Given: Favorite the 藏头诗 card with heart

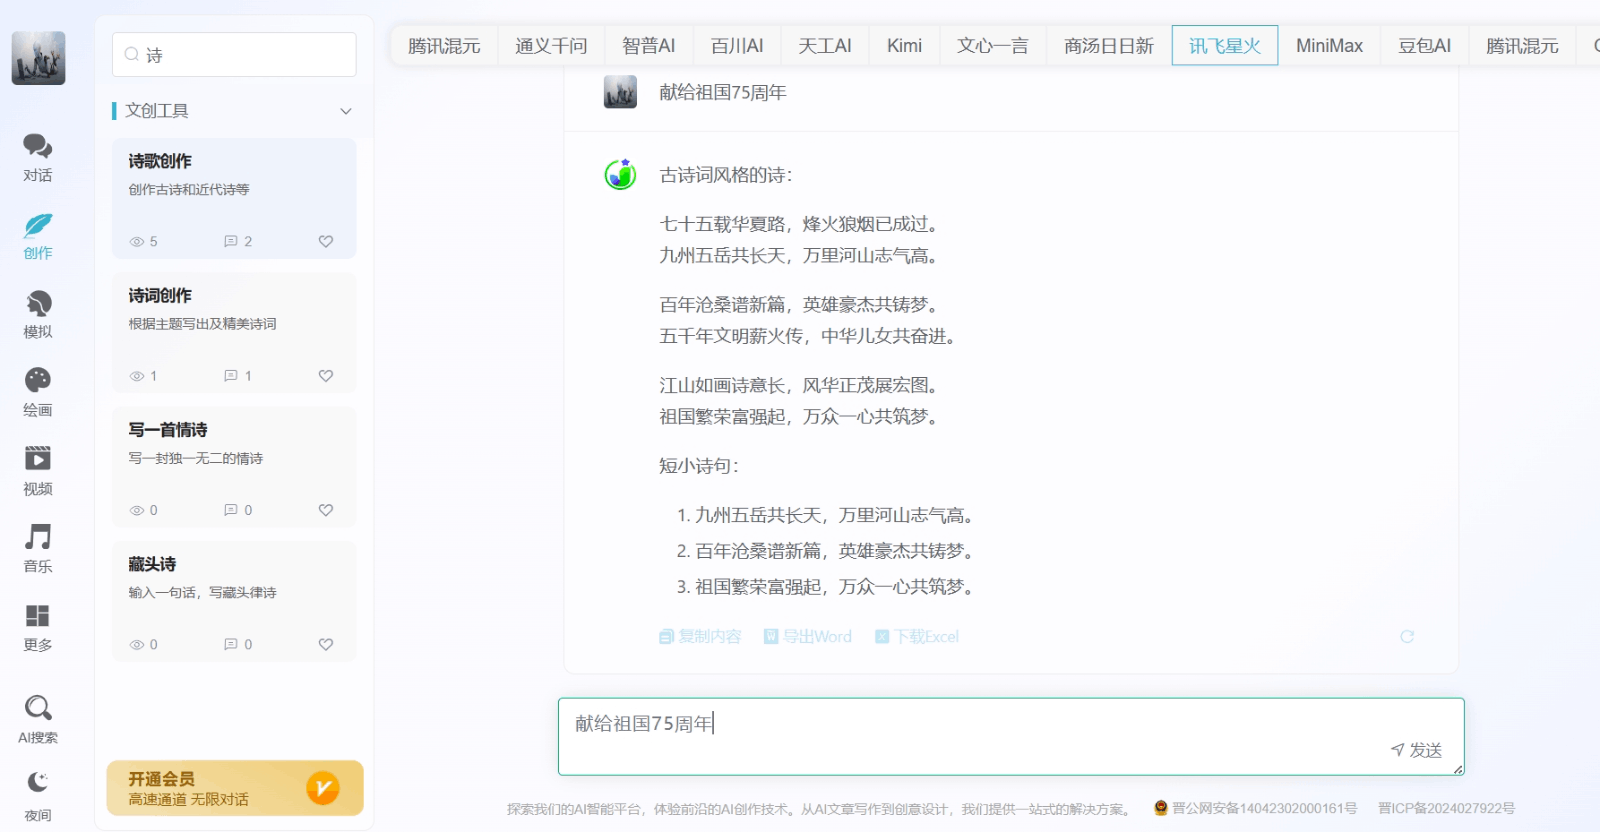Looking at the screenshot, I should tap(326, 645).
